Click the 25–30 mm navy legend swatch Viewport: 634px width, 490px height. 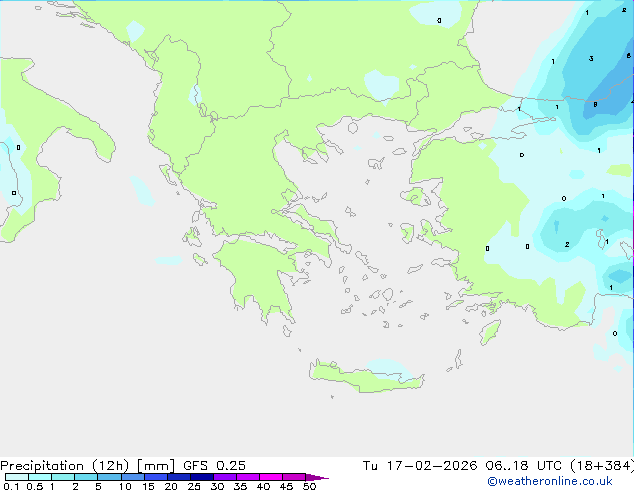tap(201, 477)
